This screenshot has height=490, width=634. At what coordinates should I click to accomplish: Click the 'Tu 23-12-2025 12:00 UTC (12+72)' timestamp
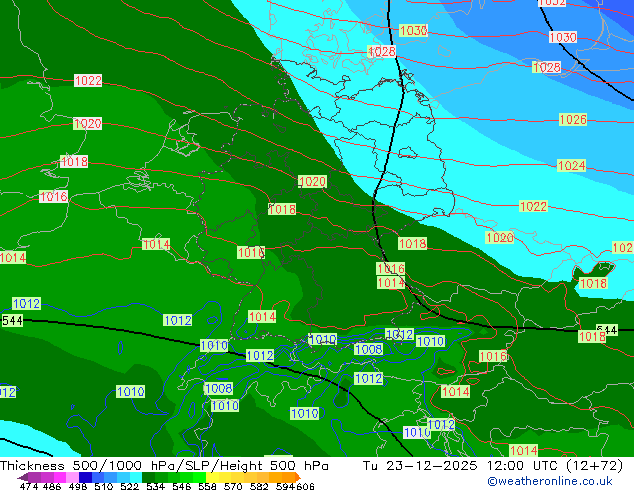coord(493,466)
